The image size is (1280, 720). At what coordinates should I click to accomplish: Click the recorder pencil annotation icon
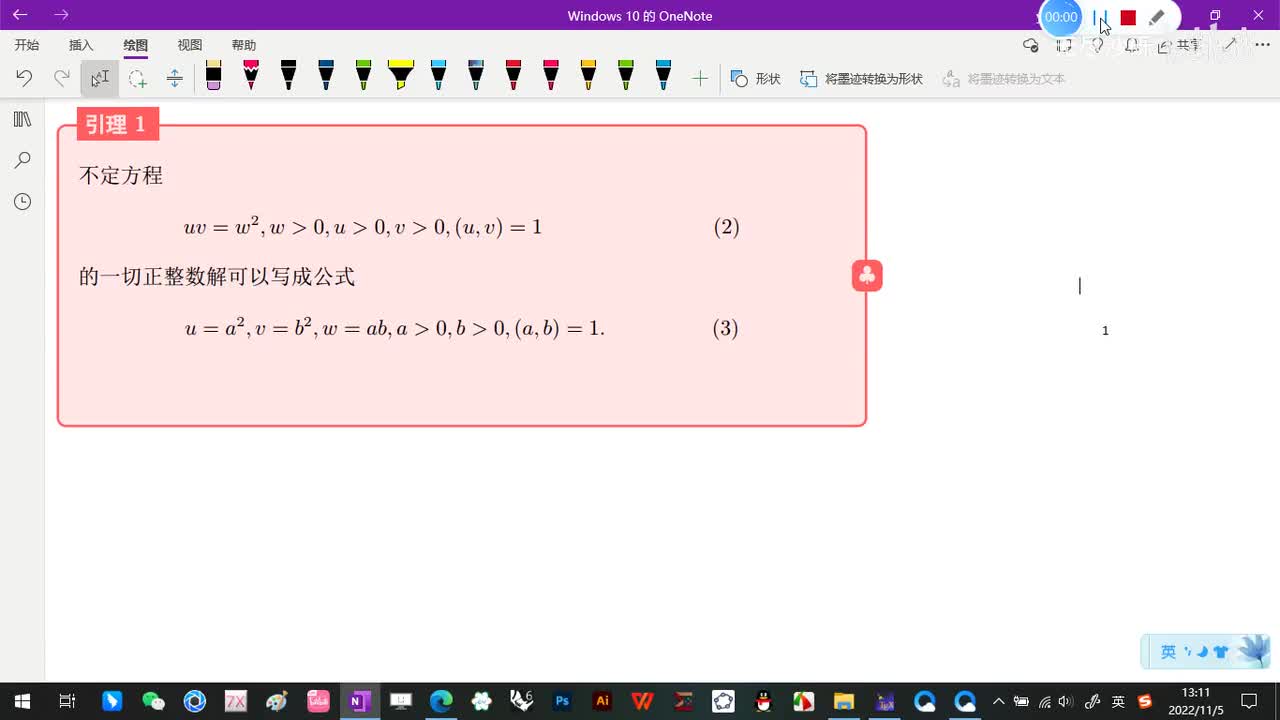pos(1157,18)
